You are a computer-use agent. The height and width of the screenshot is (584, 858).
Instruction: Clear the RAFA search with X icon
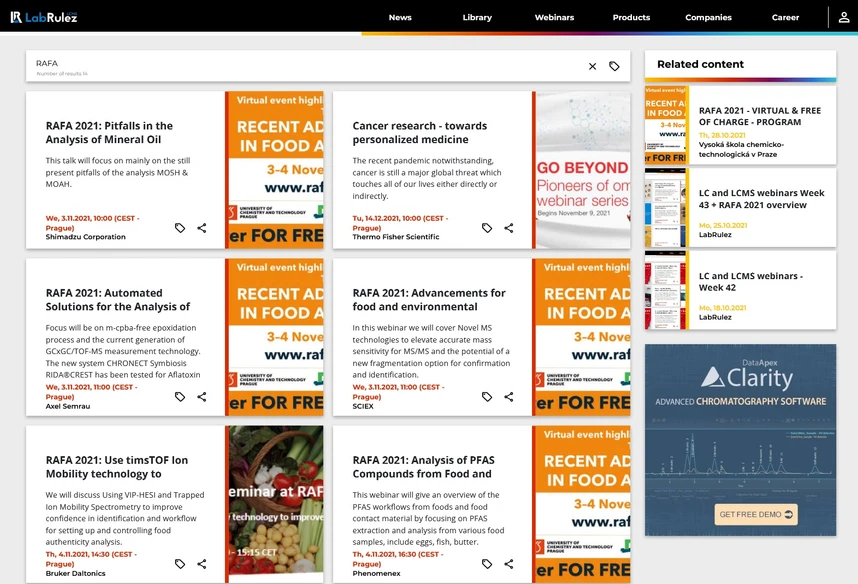593,66
